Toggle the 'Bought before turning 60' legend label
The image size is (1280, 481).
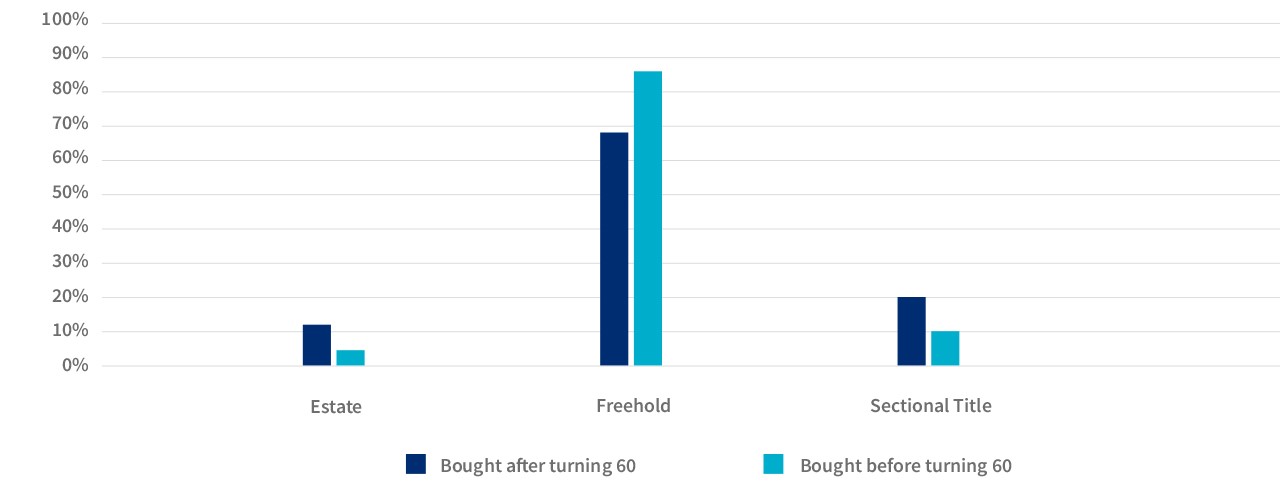pos(906,466)
